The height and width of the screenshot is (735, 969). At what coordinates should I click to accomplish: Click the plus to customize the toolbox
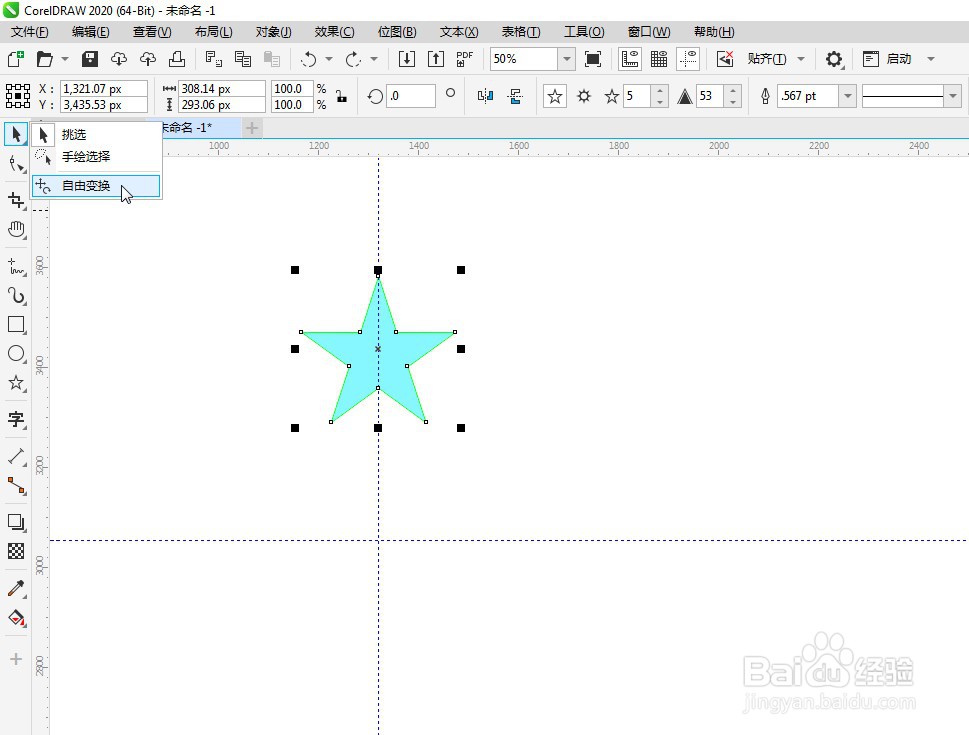click(x=16, y=659)
